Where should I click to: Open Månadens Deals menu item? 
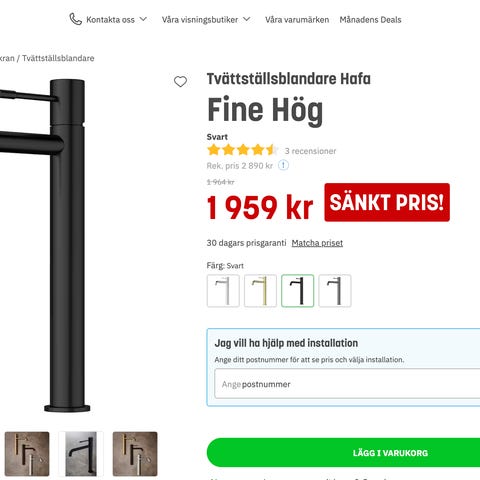[x=370, y=20]
